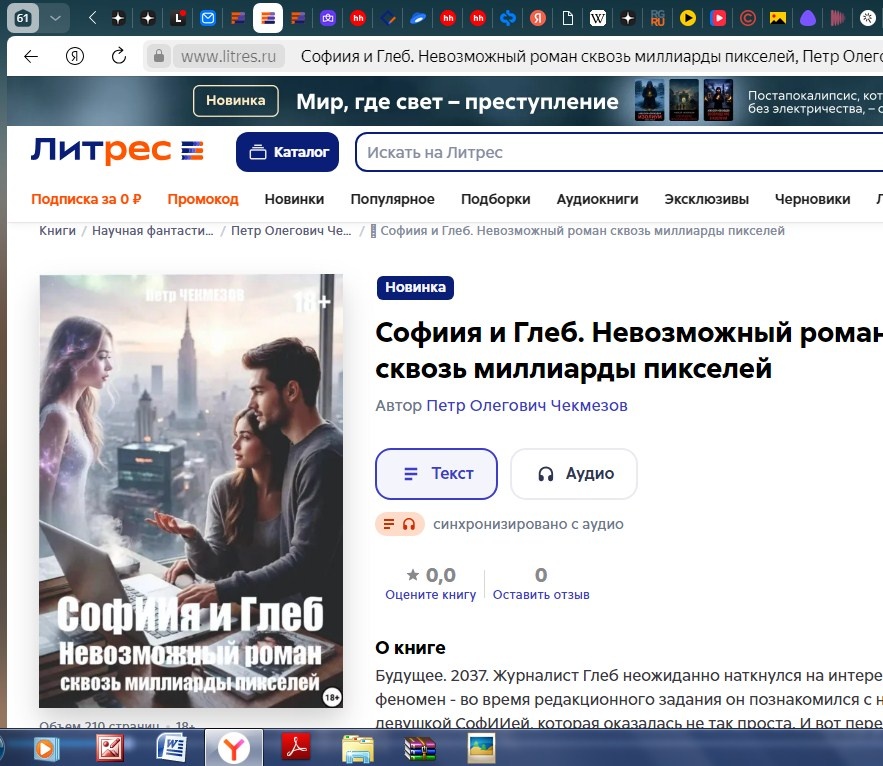Open the Подборки section
This screenshot has height=766, width=883.
496,199
